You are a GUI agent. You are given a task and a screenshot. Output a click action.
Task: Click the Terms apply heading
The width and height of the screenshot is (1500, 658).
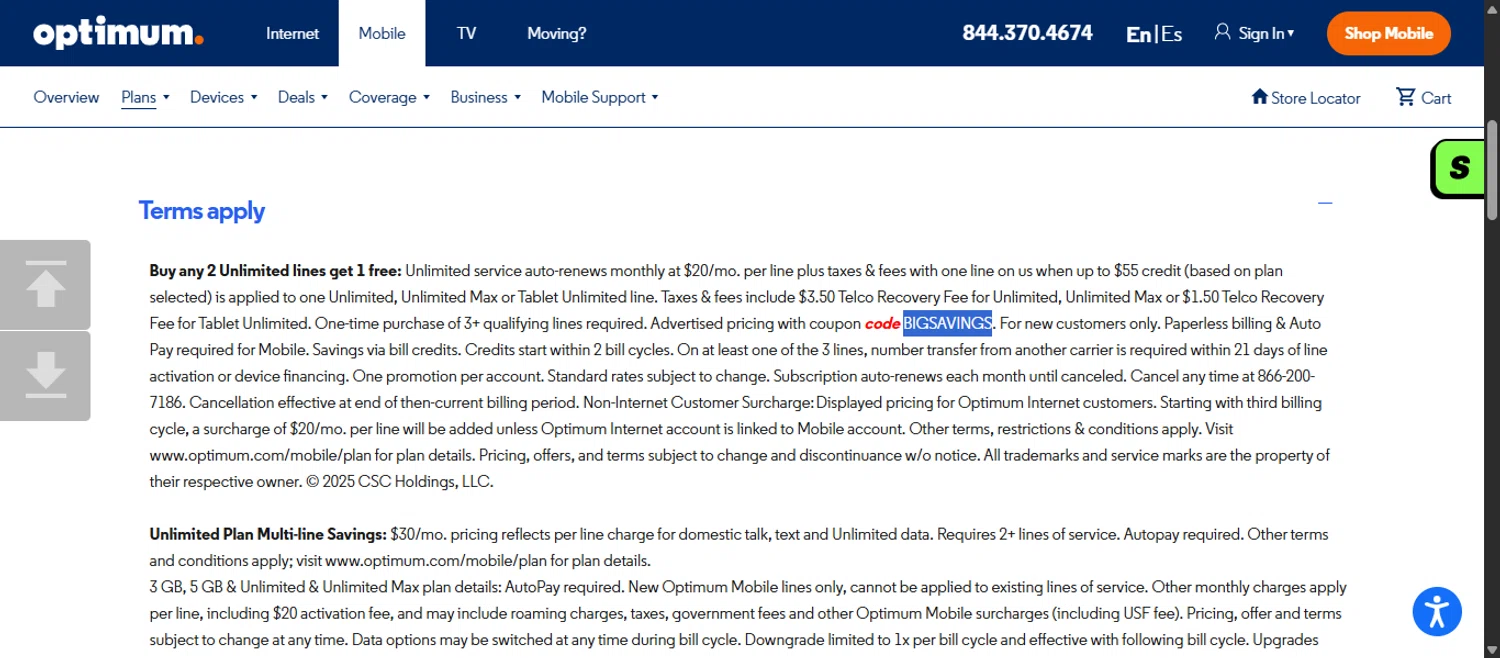click(x=202, y=211)
